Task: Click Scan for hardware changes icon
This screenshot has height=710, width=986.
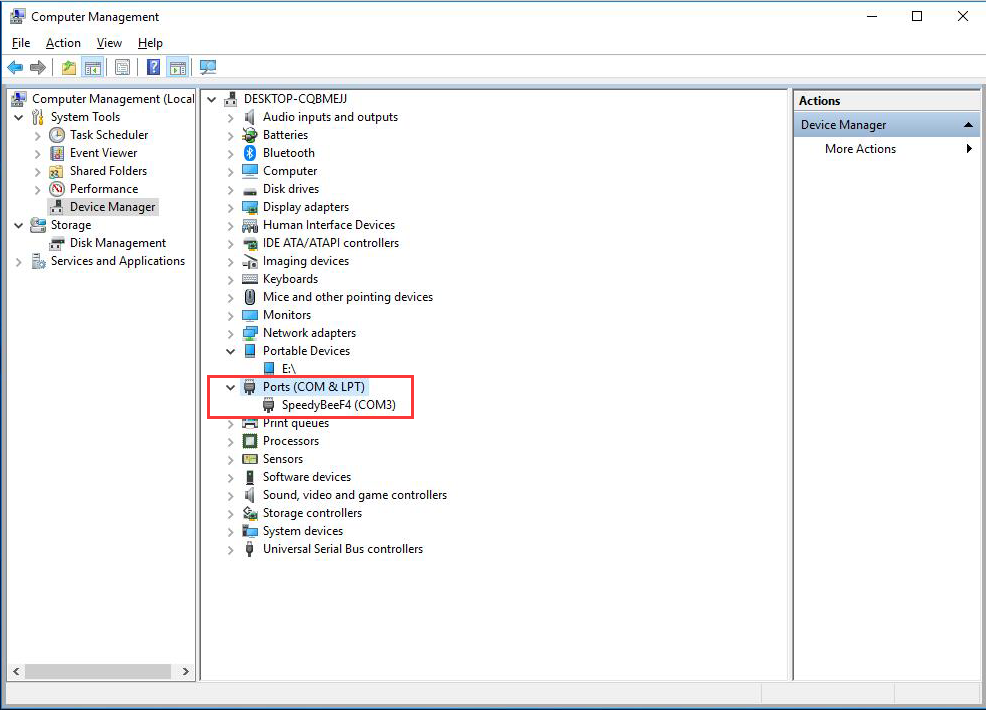Action: click(x=208, y=68)
